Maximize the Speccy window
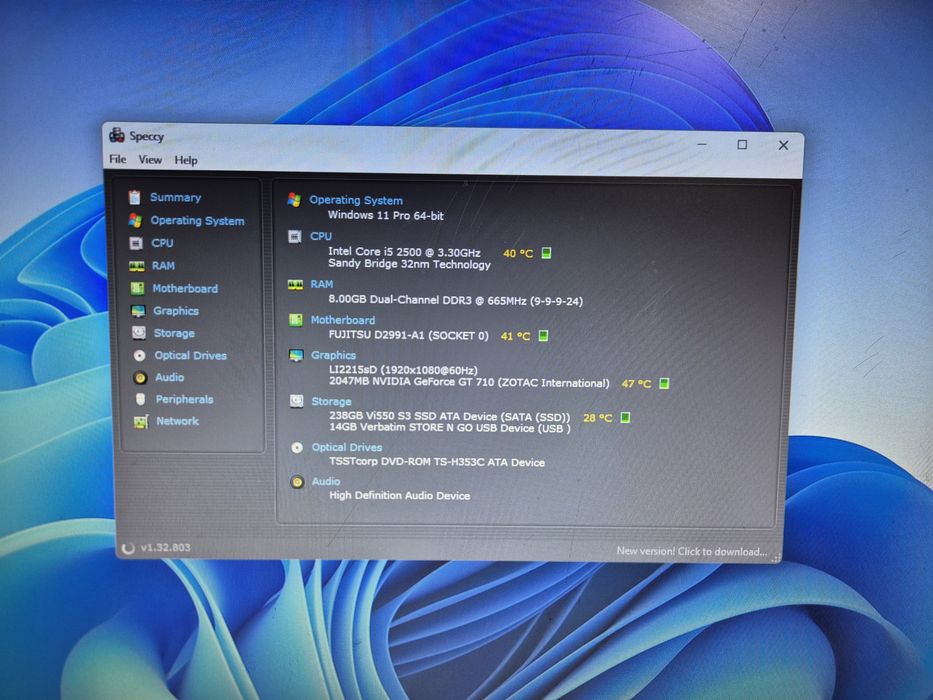This screenshot has height=700, width=933. [742, 144]
